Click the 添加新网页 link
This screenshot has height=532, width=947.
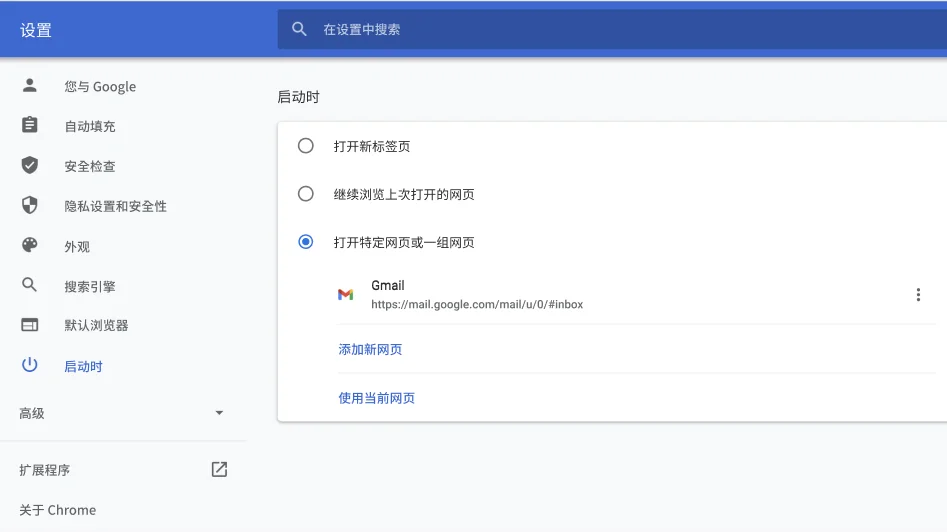370,349
